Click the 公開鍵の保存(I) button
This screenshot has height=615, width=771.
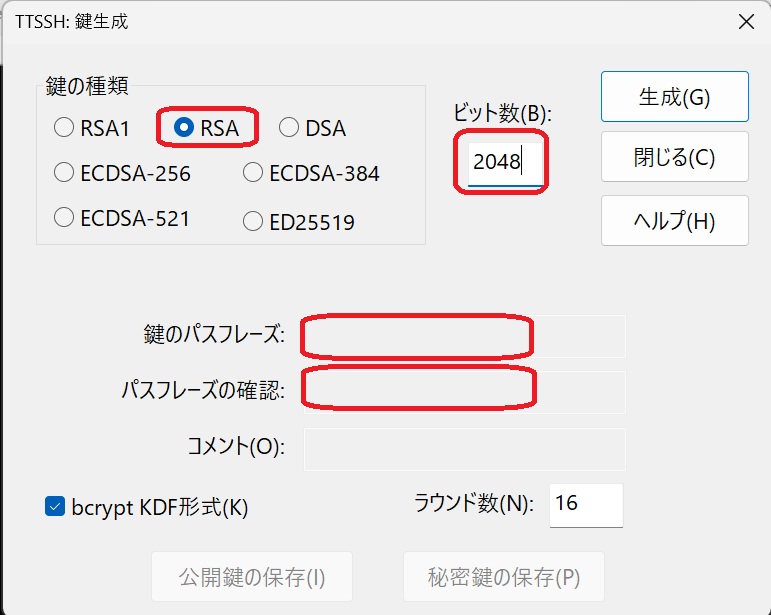pyautogui.click(x=252, y=577)
